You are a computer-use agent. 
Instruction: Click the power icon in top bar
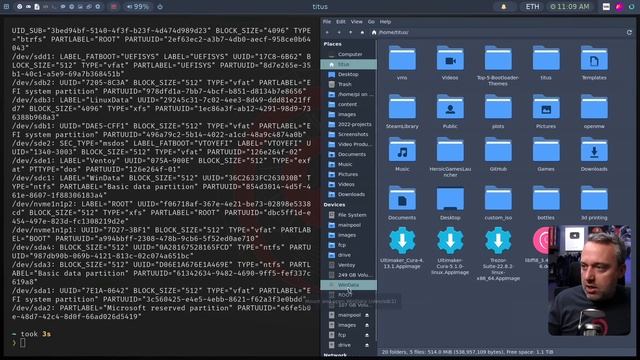click(x=160, y=7)
